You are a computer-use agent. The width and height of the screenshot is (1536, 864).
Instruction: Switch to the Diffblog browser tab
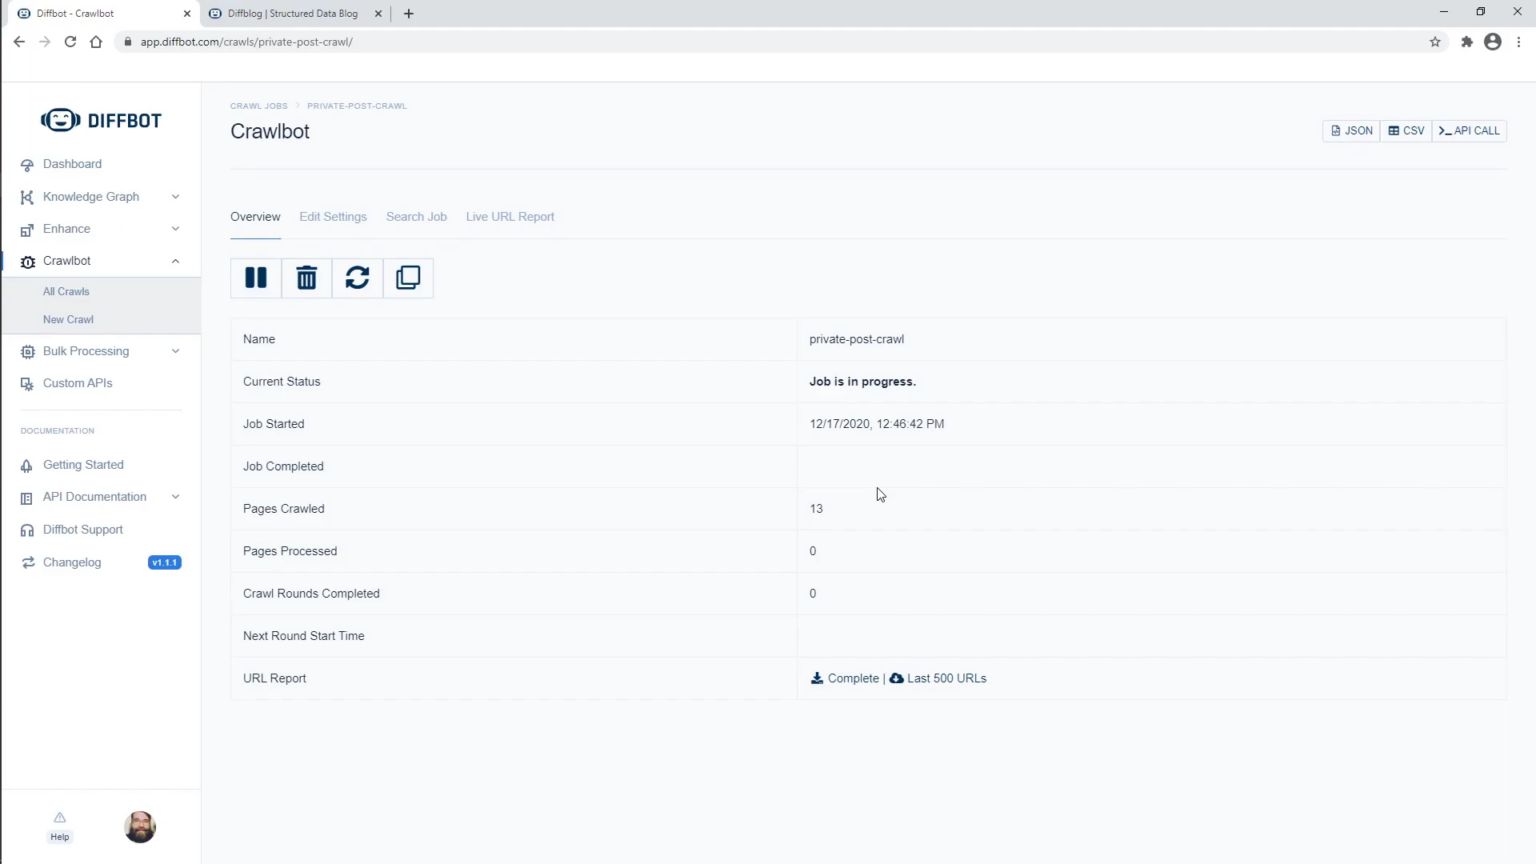(293, 14)
